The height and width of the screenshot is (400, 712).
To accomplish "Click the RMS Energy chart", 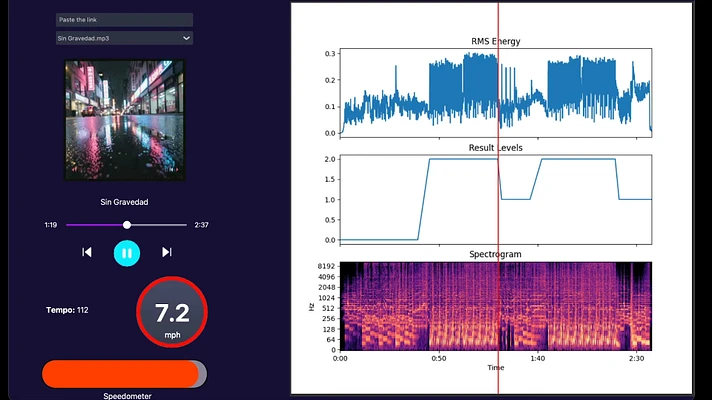I will pos(496,93).
